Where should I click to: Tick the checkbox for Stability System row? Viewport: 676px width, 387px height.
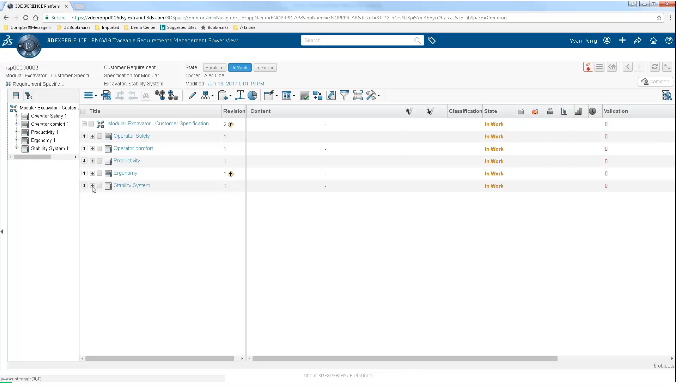point(99,186)
